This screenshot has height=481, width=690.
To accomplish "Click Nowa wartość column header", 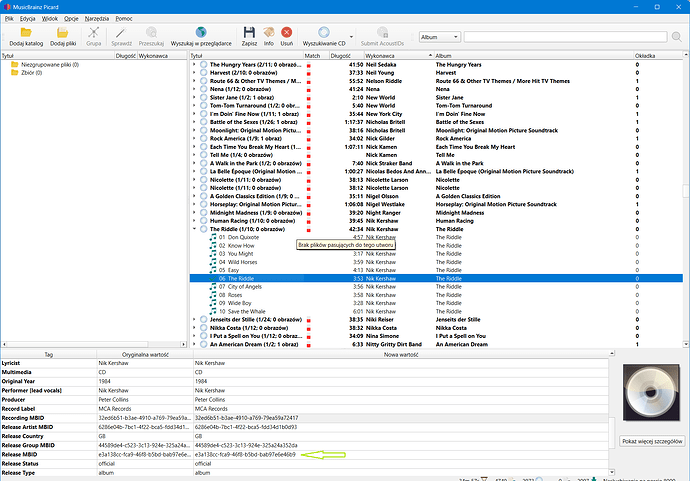I will tap(401, 354).
